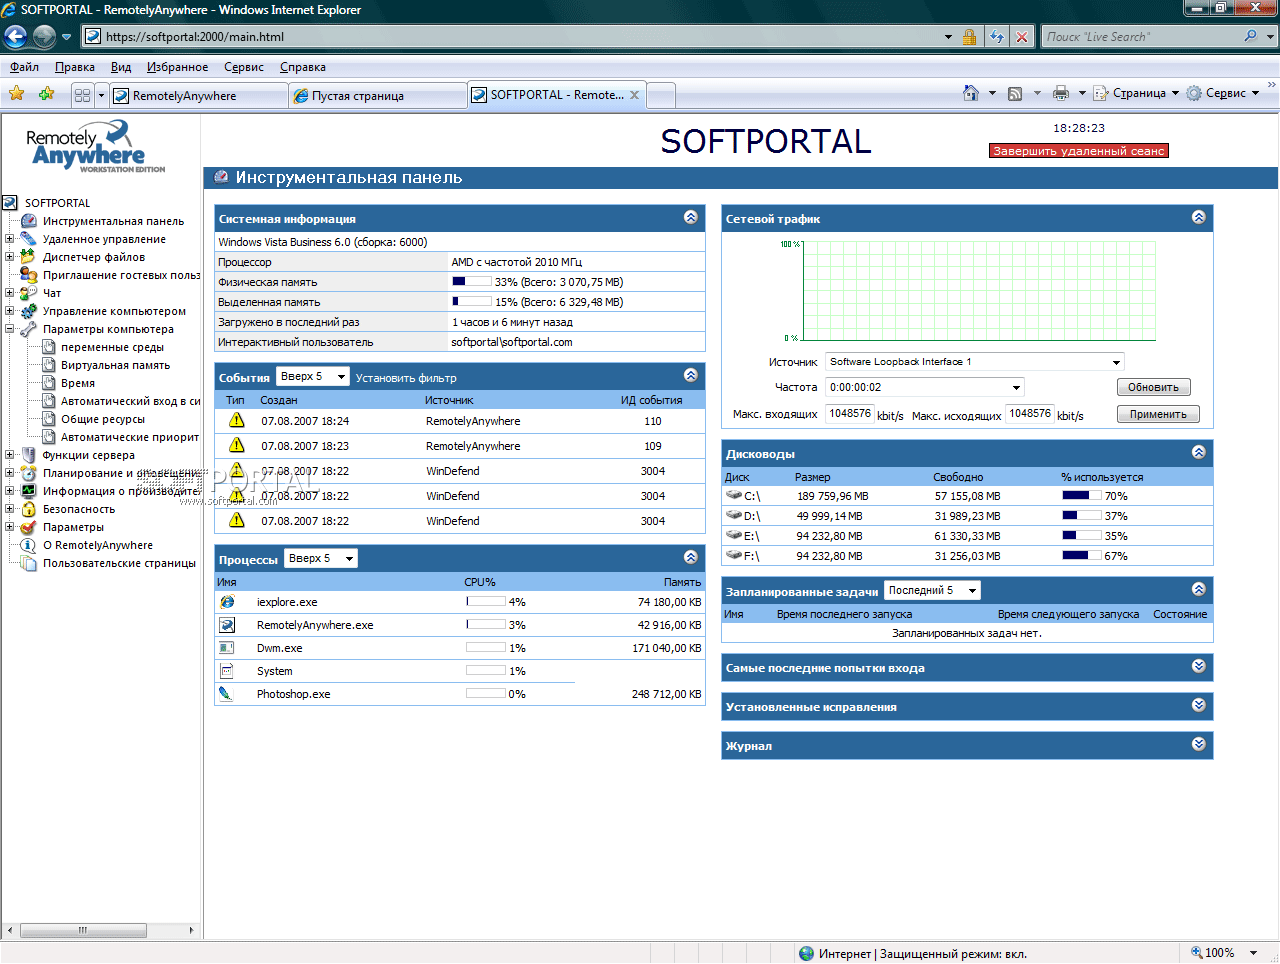Click the Add to Favorites star icon

tap(46, 94)
